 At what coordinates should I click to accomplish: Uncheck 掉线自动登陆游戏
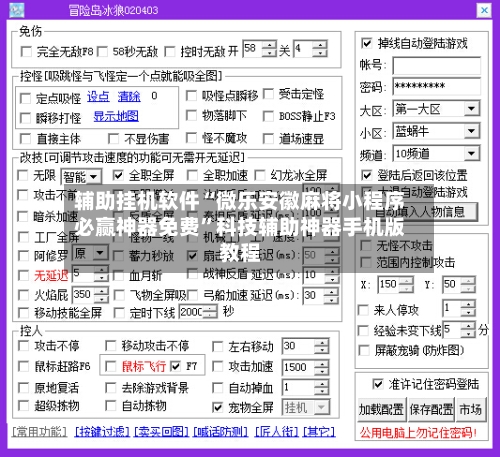tap(366, 43)
